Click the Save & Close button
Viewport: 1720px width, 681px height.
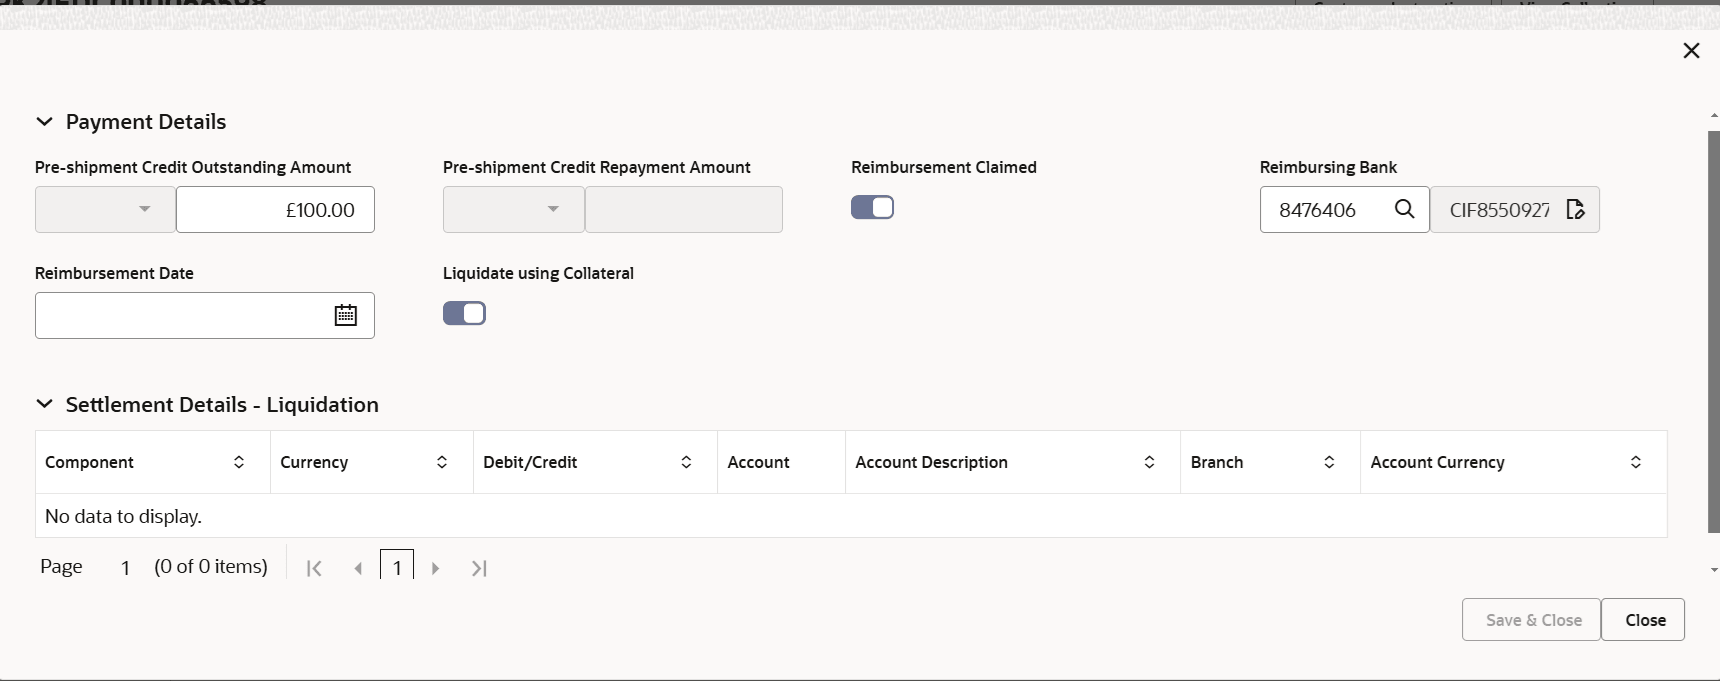(1532, 620)
